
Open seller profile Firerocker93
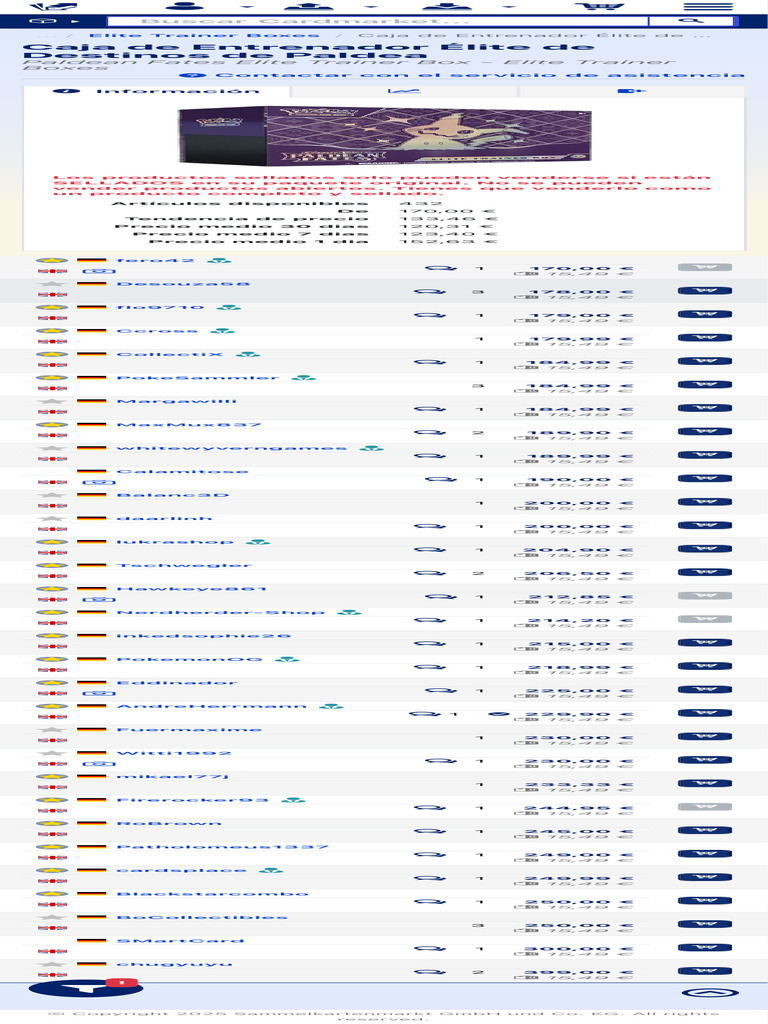193,800
